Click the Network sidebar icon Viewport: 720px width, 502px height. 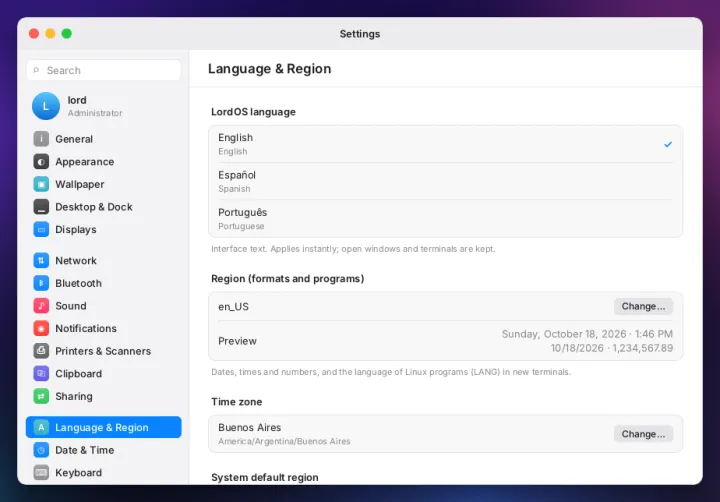tap(41, 260)
